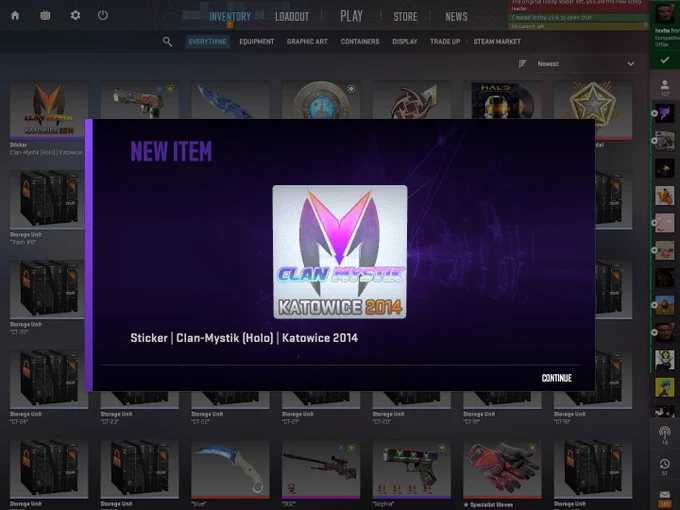Switch to the INVENTORY tab
The image size is (680, 510).
pos(230,16)
